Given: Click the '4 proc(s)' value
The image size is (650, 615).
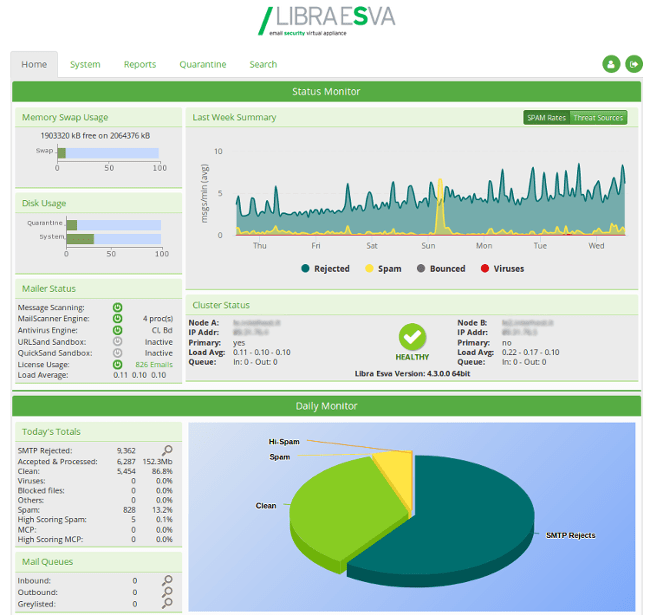Looking at the screenshot, I should [158, 318].
